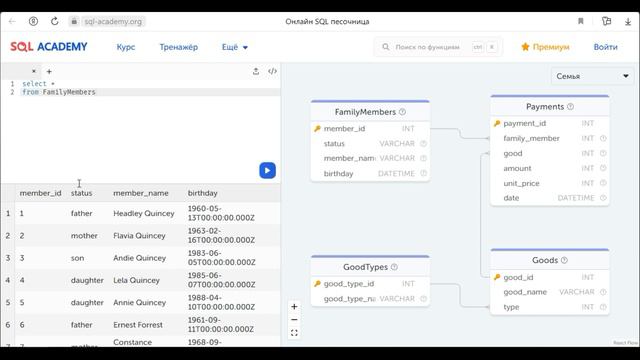Click 'from FamilyMembers' code line
The image size is (640, 360).
click(x=59, y=92)
